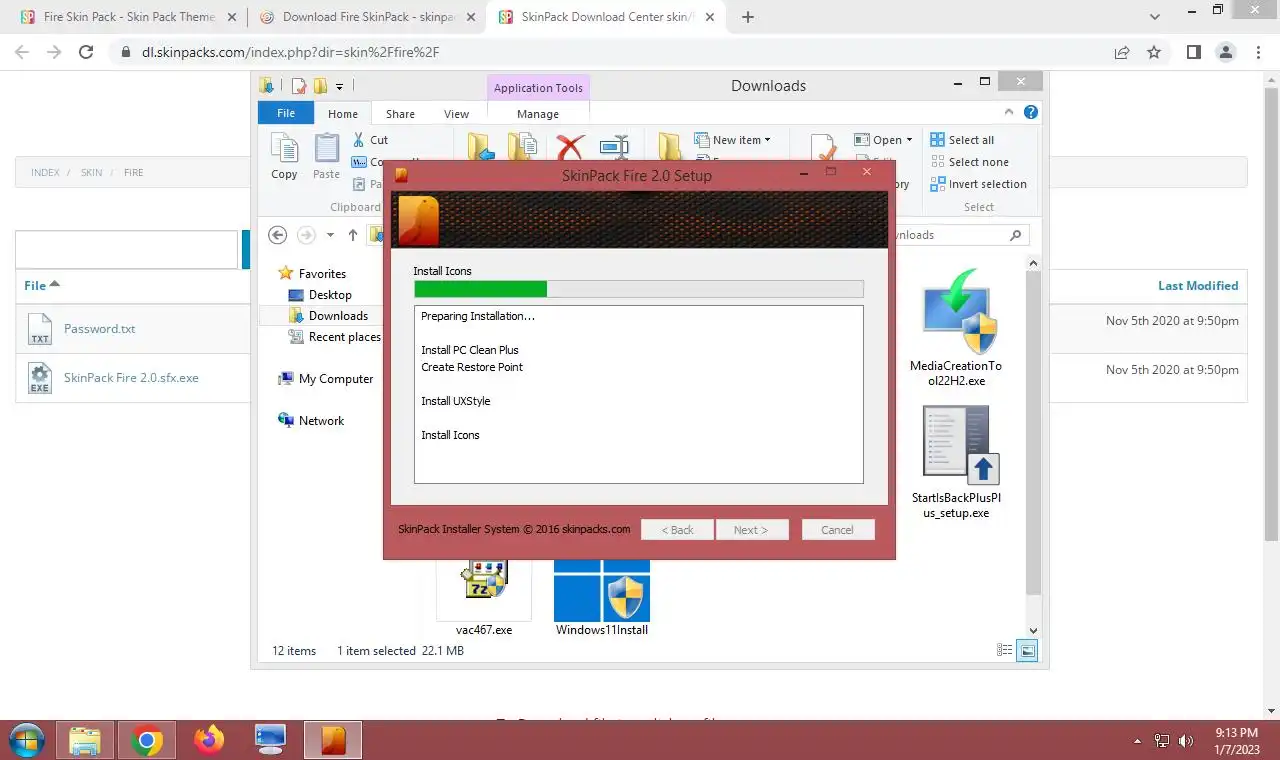Viewport: 1280px width, 760px height.
Task: Select the Windows11Install file
Action: click(602, 599)
